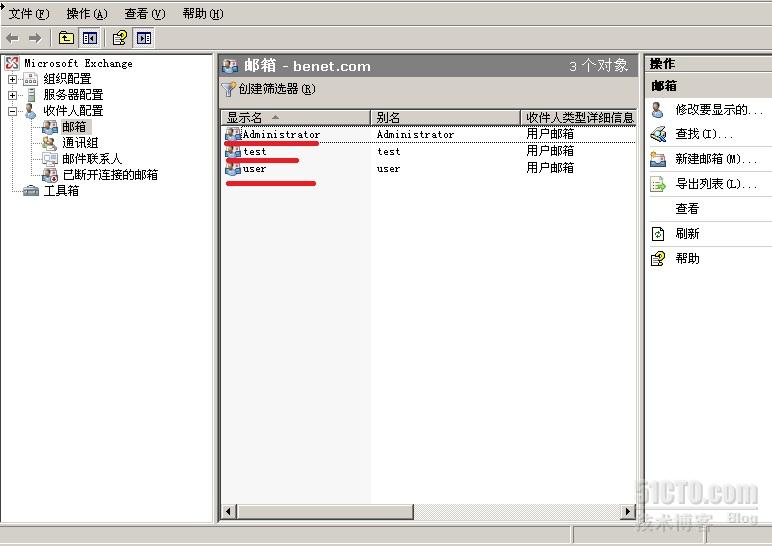Select user display name row

255,169
